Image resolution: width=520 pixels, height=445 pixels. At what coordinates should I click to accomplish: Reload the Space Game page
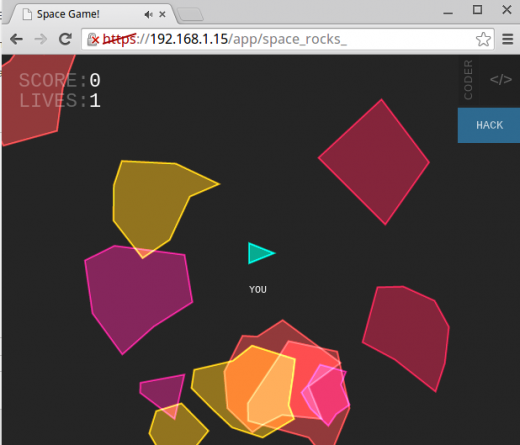[65, 39]
